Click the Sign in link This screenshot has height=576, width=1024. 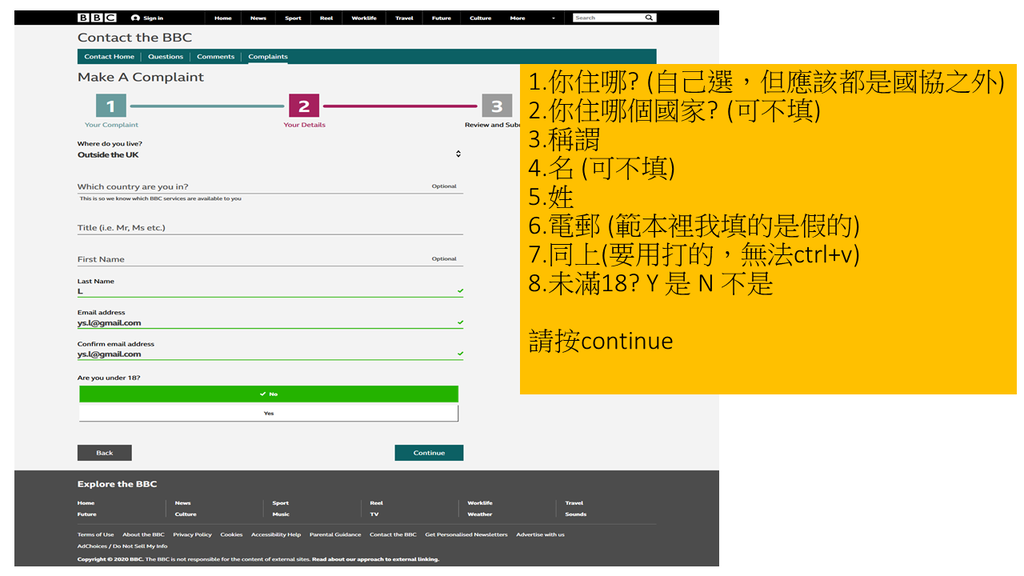(x=153, y=18)
